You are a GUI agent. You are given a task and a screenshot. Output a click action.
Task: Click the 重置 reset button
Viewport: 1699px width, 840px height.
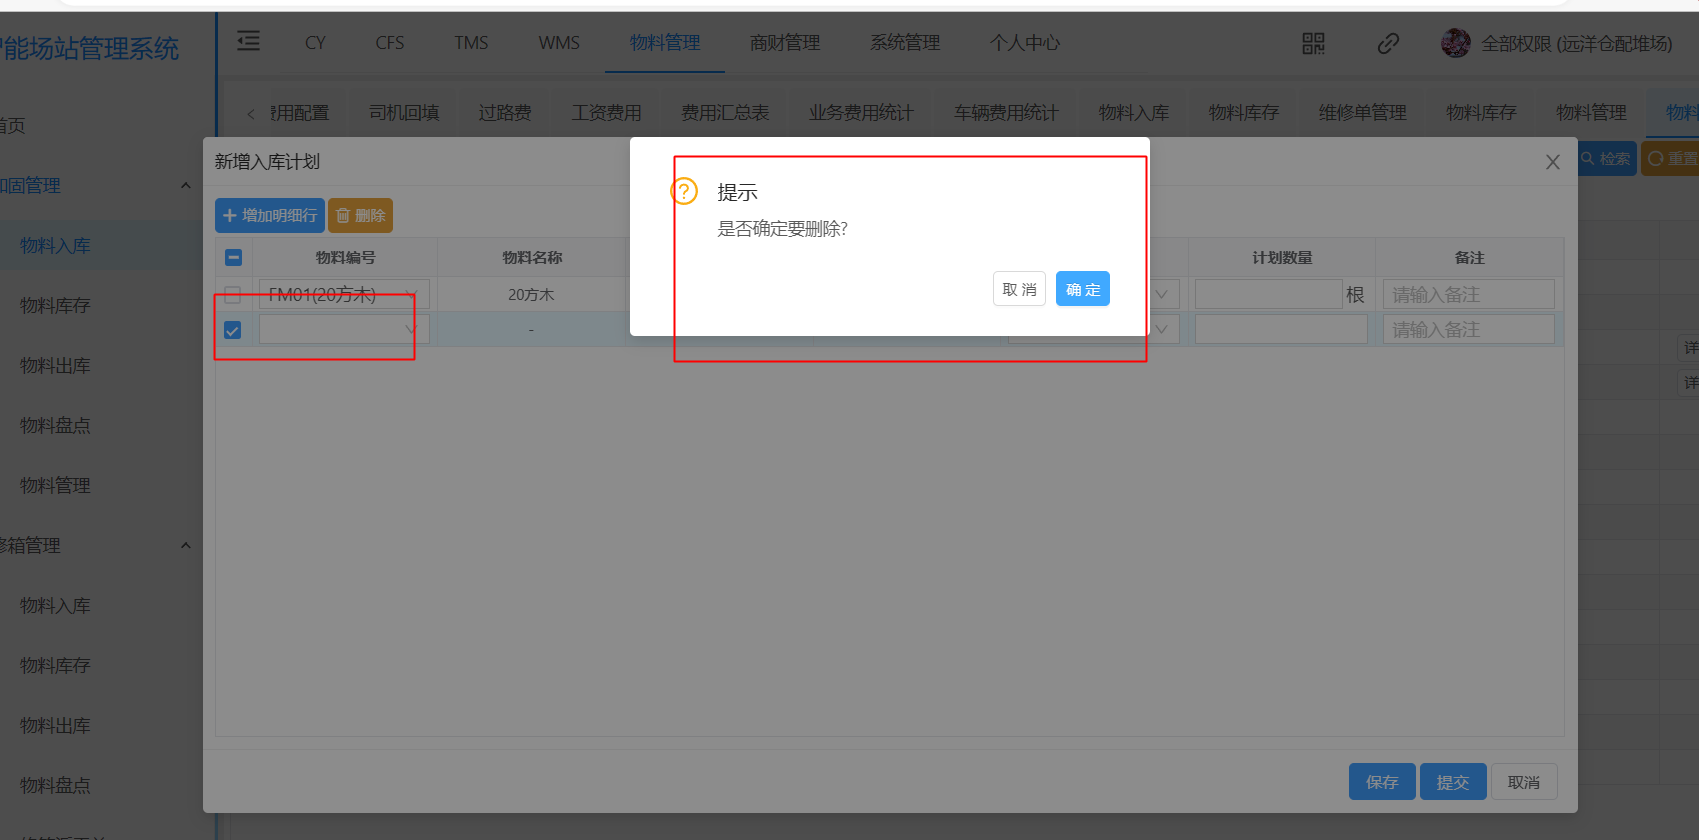(x=1672, y=159)
